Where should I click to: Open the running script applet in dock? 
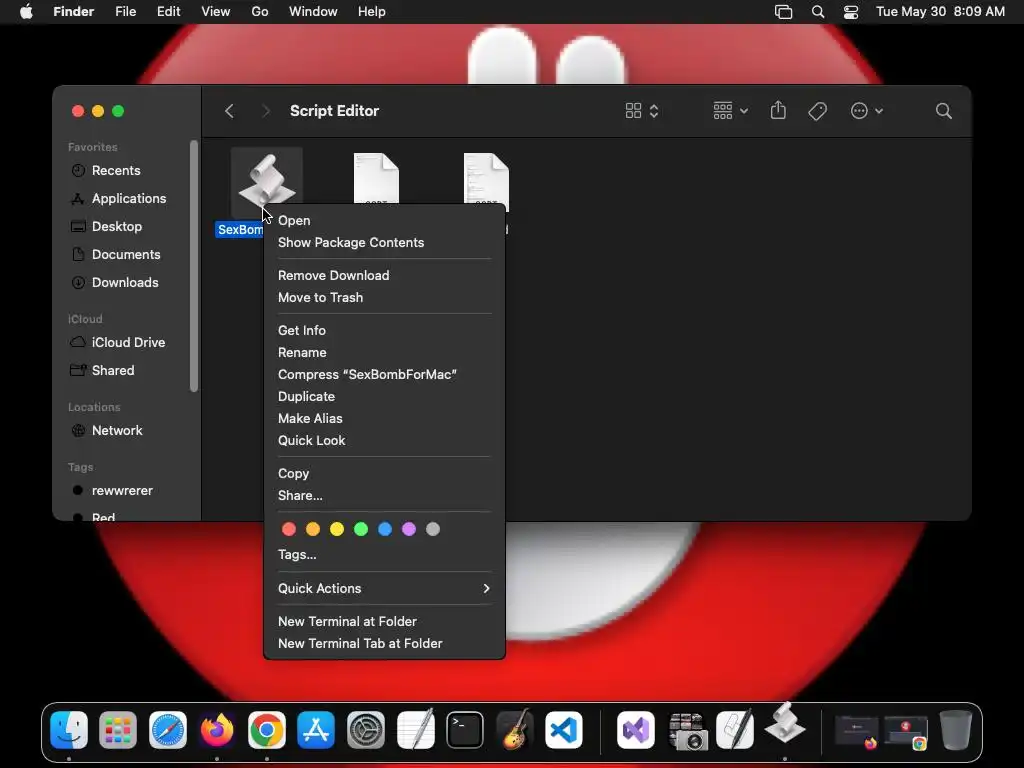point(784,724)
